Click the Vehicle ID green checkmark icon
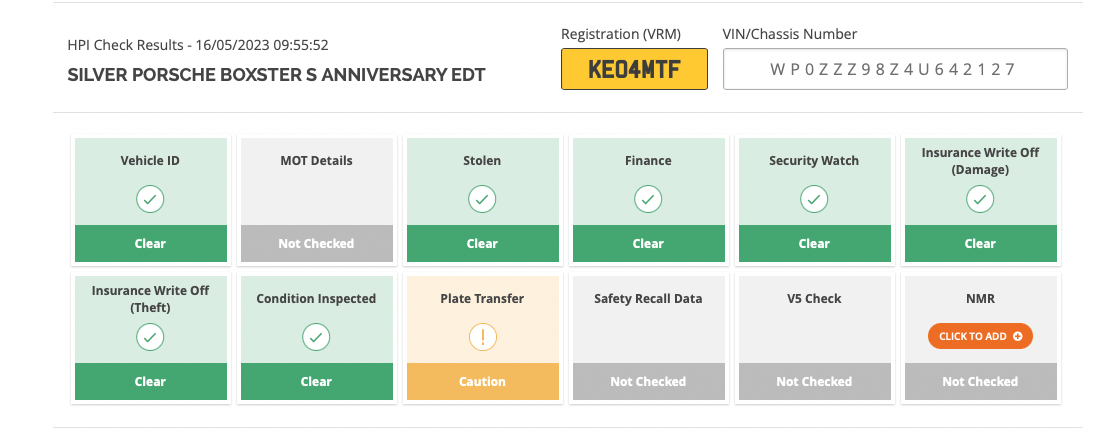This screenshot has height=437, width=1119. click(150, 199)
